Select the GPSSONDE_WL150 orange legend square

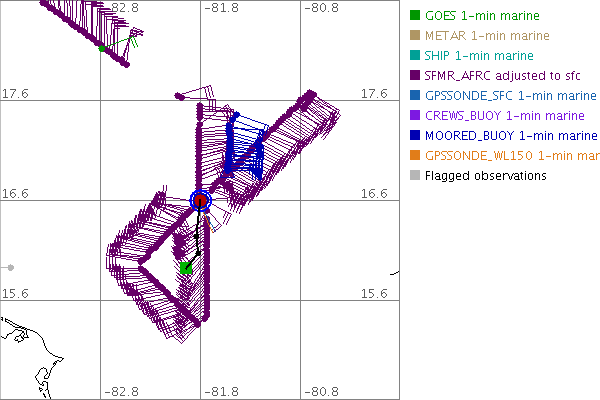(414, 156)
